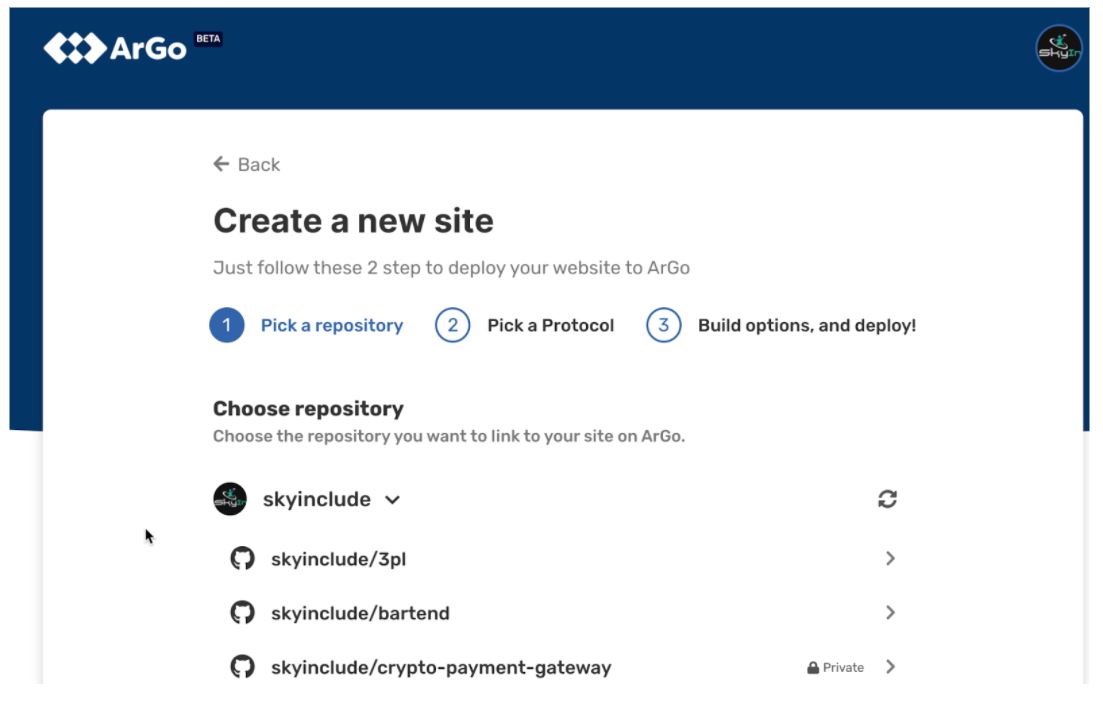Click the BETA badge next to logo

[208, 39]
